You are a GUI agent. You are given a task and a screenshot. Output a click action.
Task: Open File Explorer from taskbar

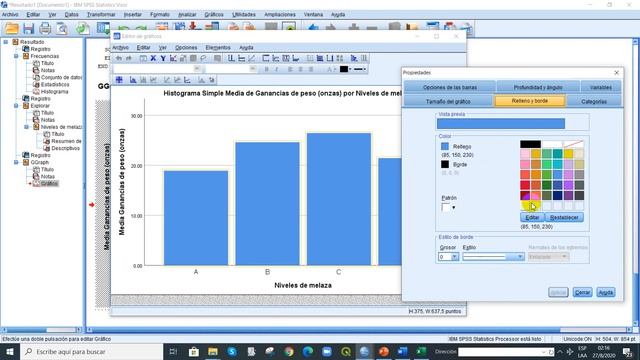click(213, 351)
